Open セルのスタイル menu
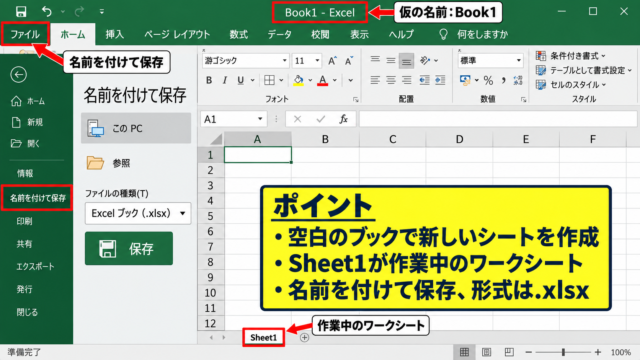 (571, 85)
